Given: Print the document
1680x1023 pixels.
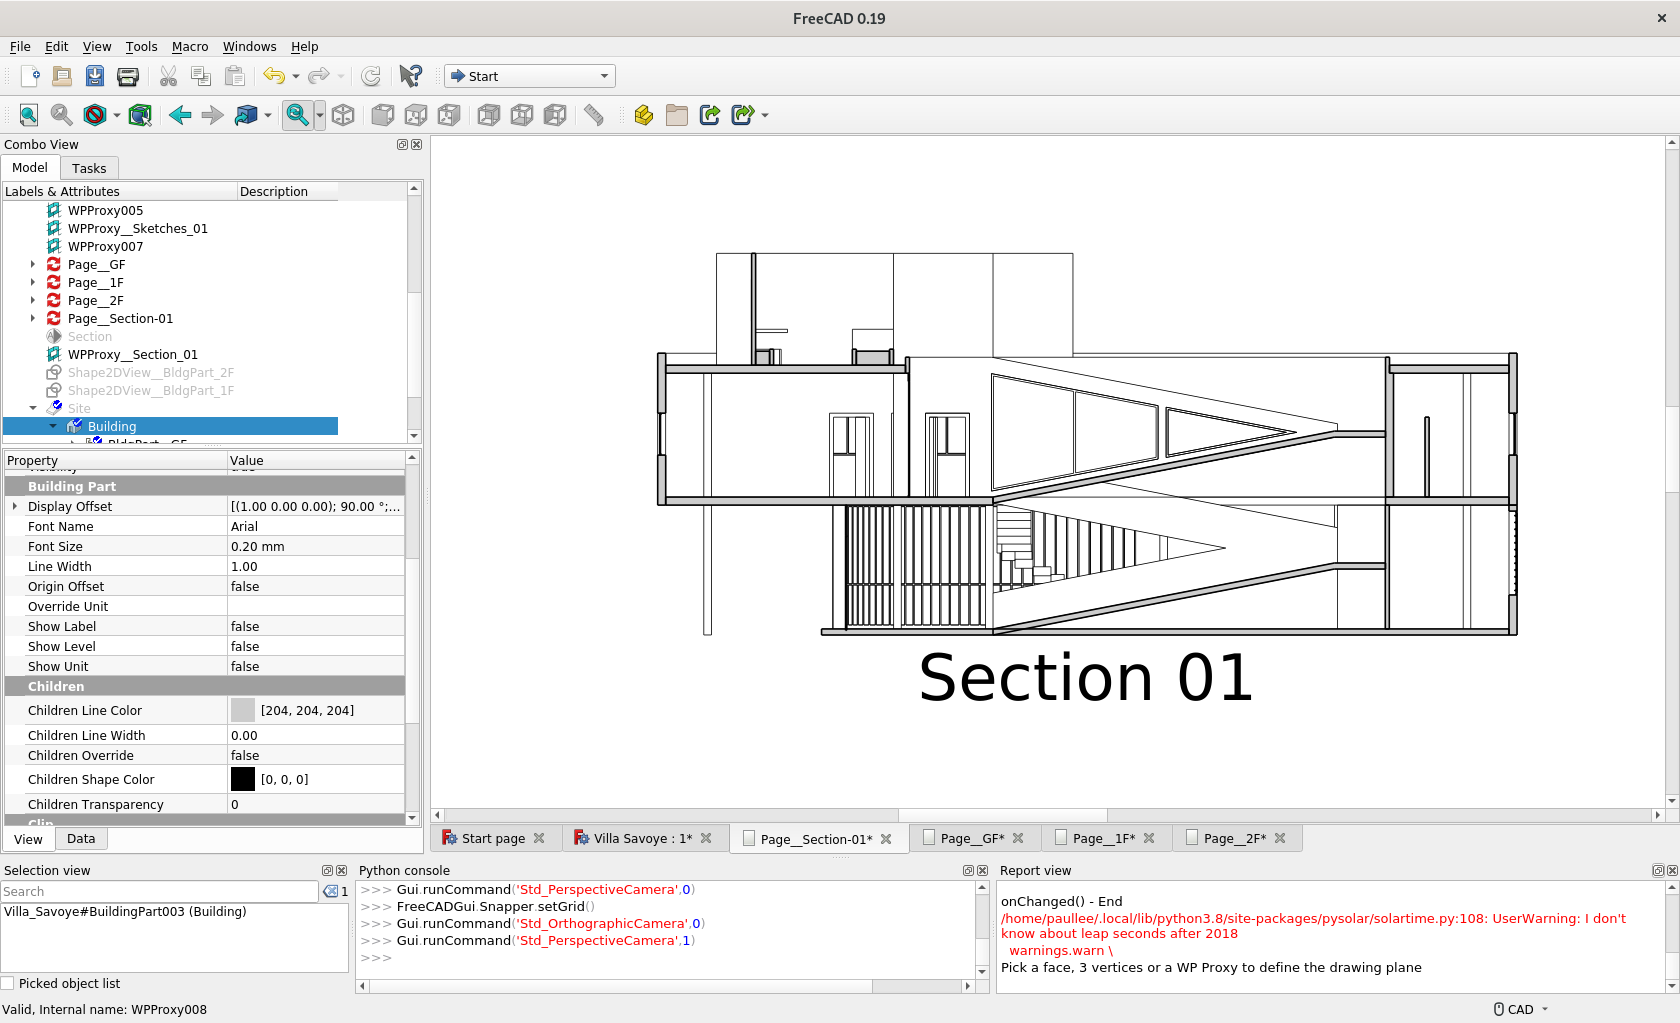Looking at the screenshot, I should 128,76.
